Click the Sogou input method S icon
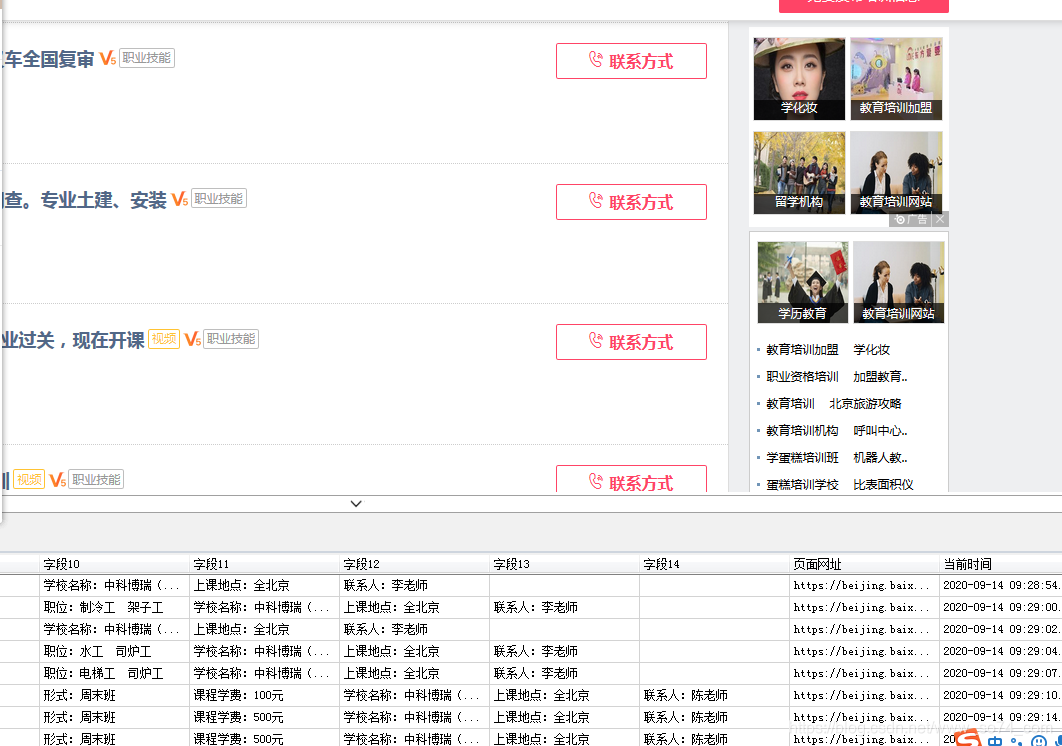Screen dimensions: 1062x746 coord(969,739)
